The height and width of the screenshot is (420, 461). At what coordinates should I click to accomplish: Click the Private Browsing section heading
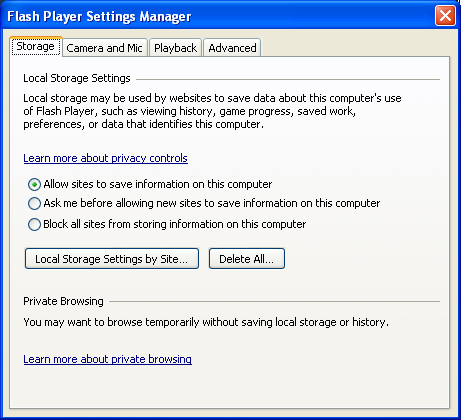click(x=63, y=301)
